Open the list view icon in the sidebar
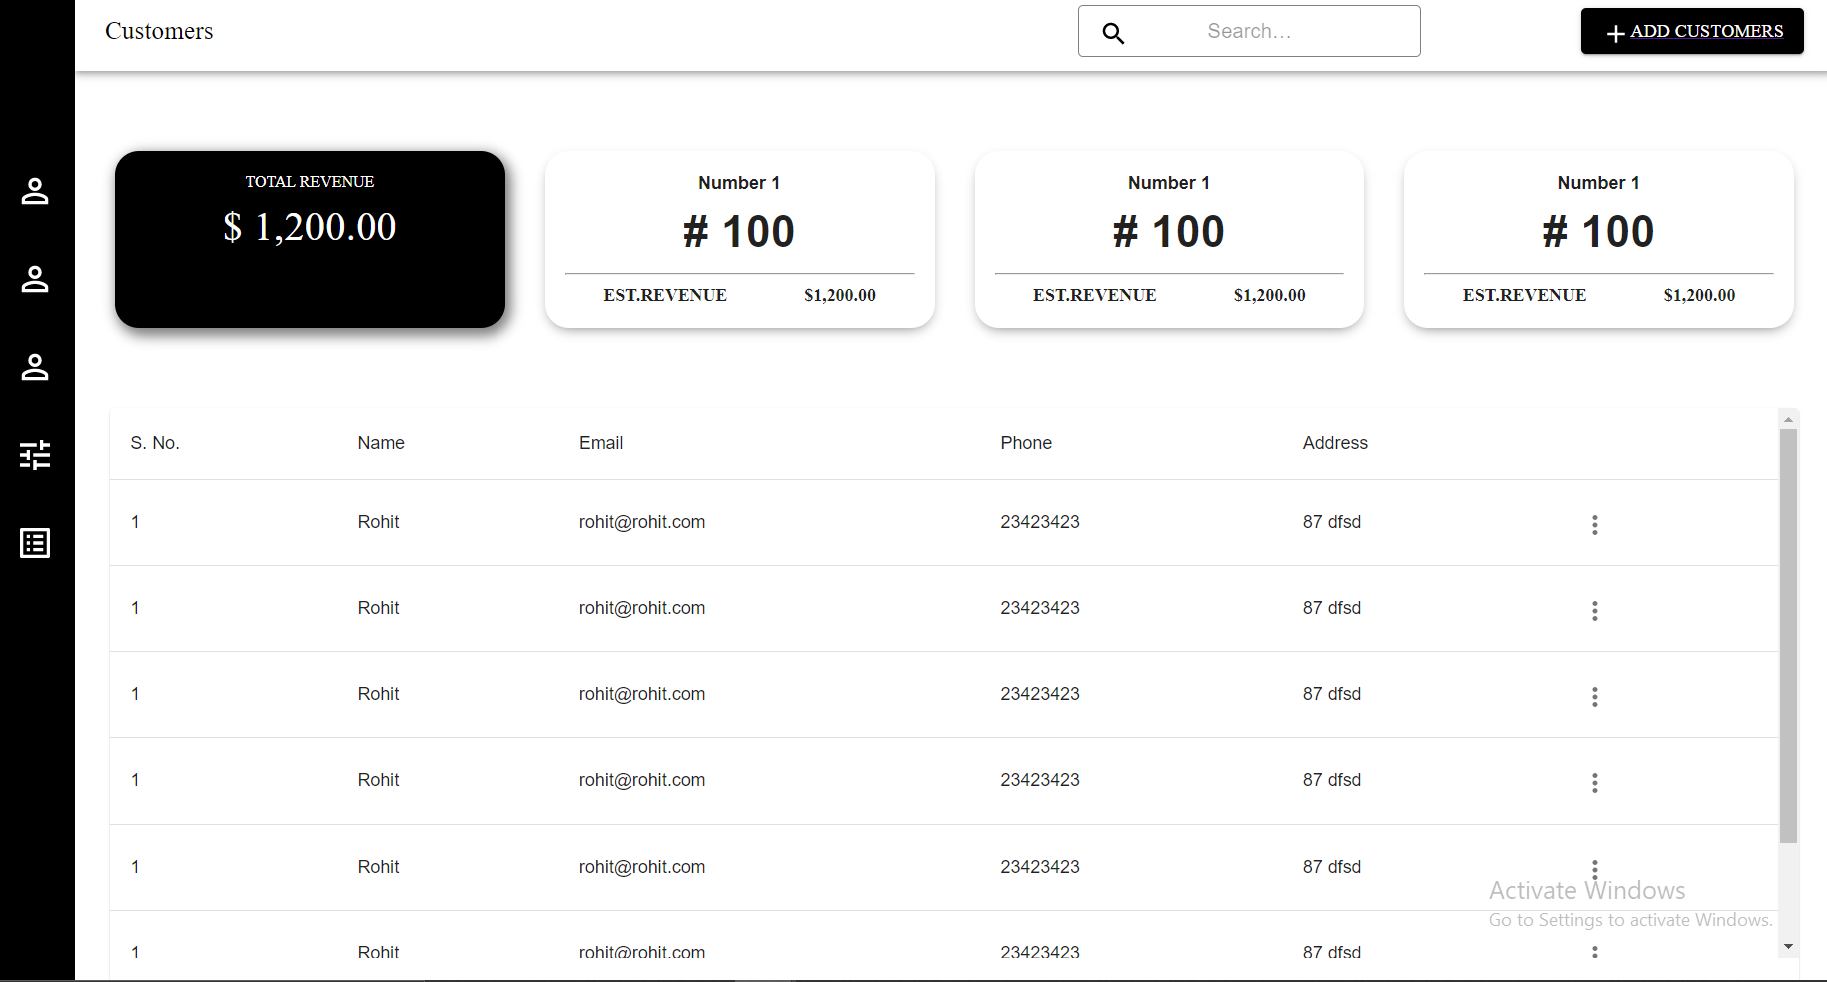Image resolution: width=1827 pixels, height=982 pixels. (35, 543)
